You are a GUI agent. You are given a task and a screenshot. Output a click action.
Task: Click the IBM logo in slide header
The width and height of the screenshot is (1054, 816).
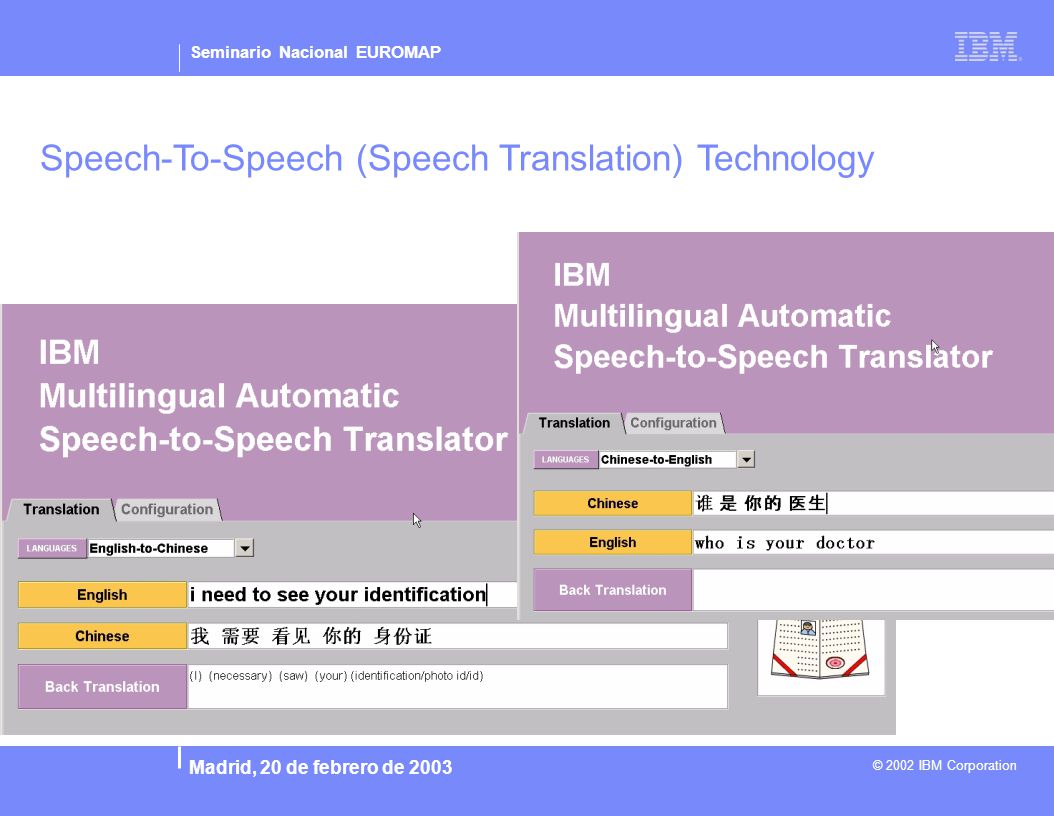click(x=987, y=47)
